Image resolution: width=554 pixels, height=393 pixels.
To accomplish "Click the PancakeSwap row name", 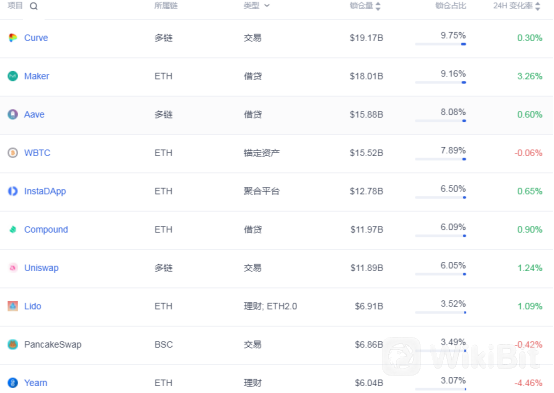I will [x=53, y=345].
